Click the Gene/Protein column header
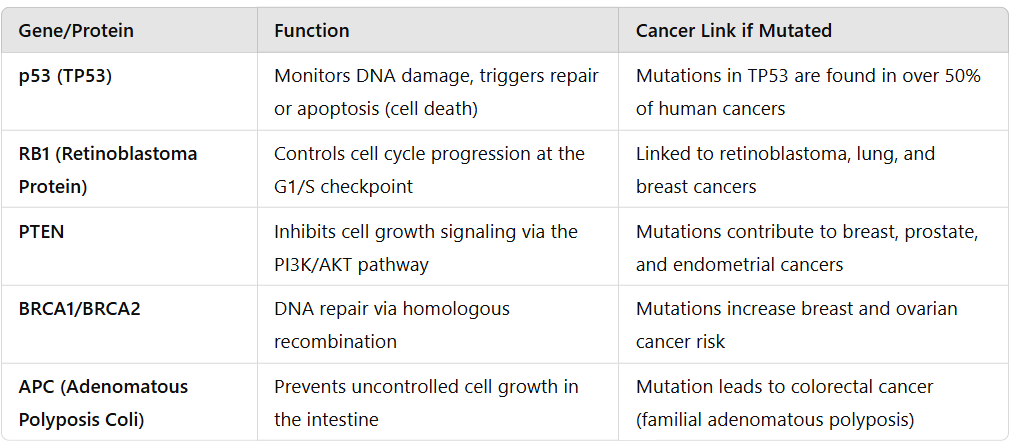The width and height of the screenshot is (1015, 447). click(x=76, y=31)
